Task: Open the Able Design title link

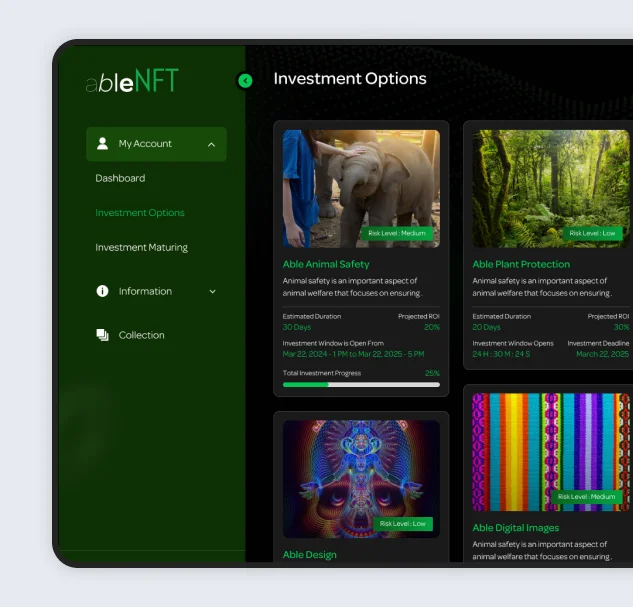Action: pos(309,554)
